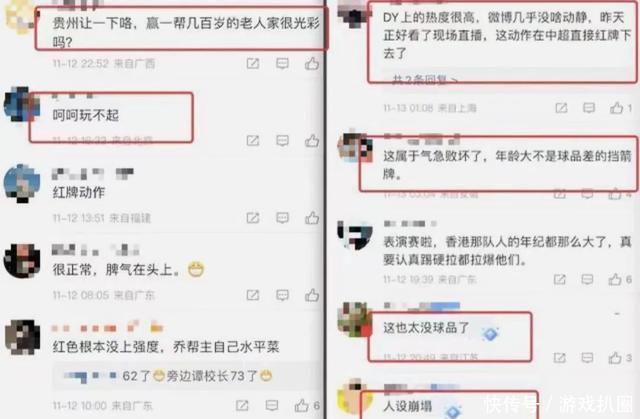The height and width of the screenshot is (419, 640).
Task: Expand the '共2条回复' replies
Action: (424, 79)
